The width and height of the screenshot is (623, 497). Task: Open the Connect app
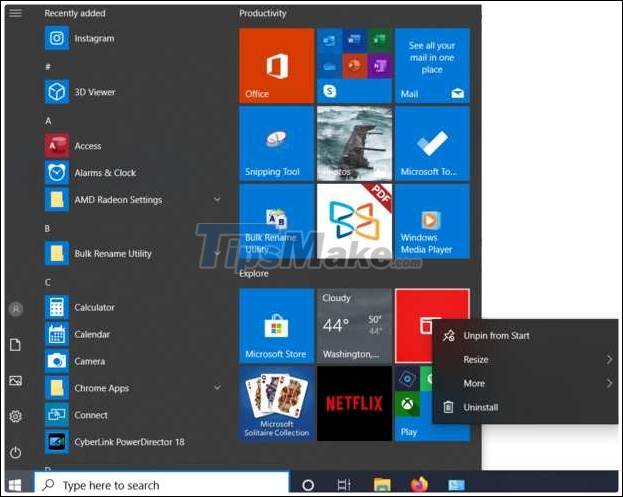click(133, 415)
